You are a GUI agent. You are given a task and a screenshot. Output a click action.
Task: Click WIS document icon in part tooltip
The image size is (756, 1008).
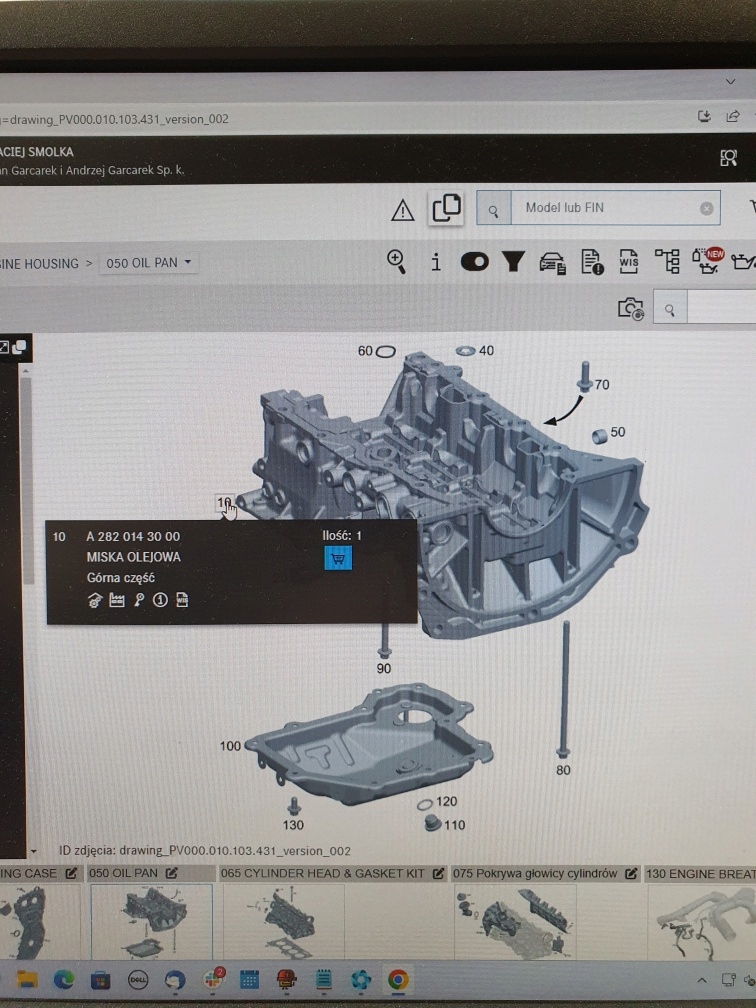tap(183, 600)
